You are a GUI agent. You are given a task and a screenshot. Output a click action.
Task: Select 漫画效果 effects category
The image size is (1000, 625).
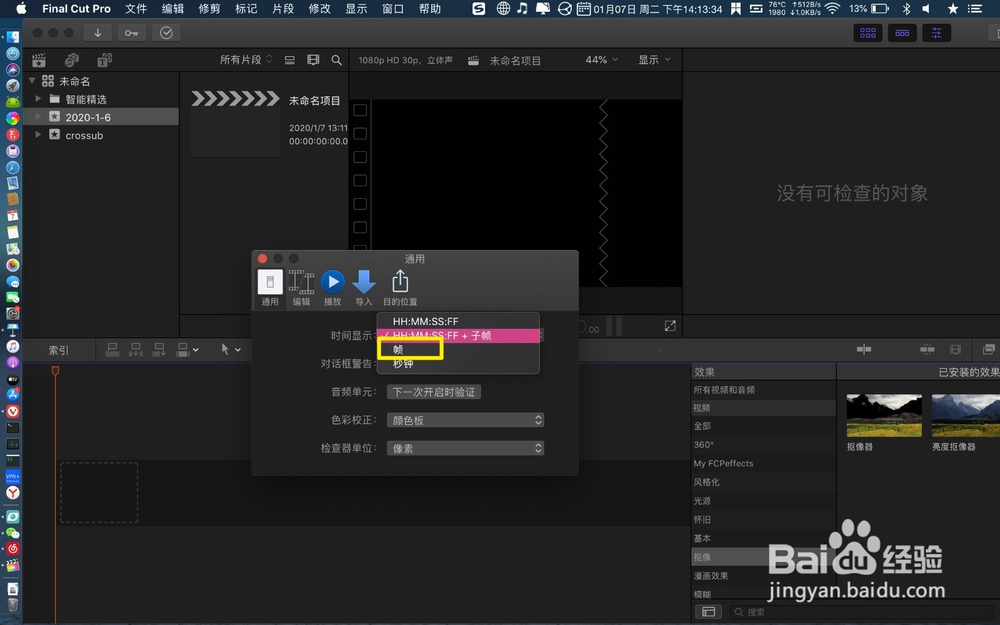pos(763,575)
